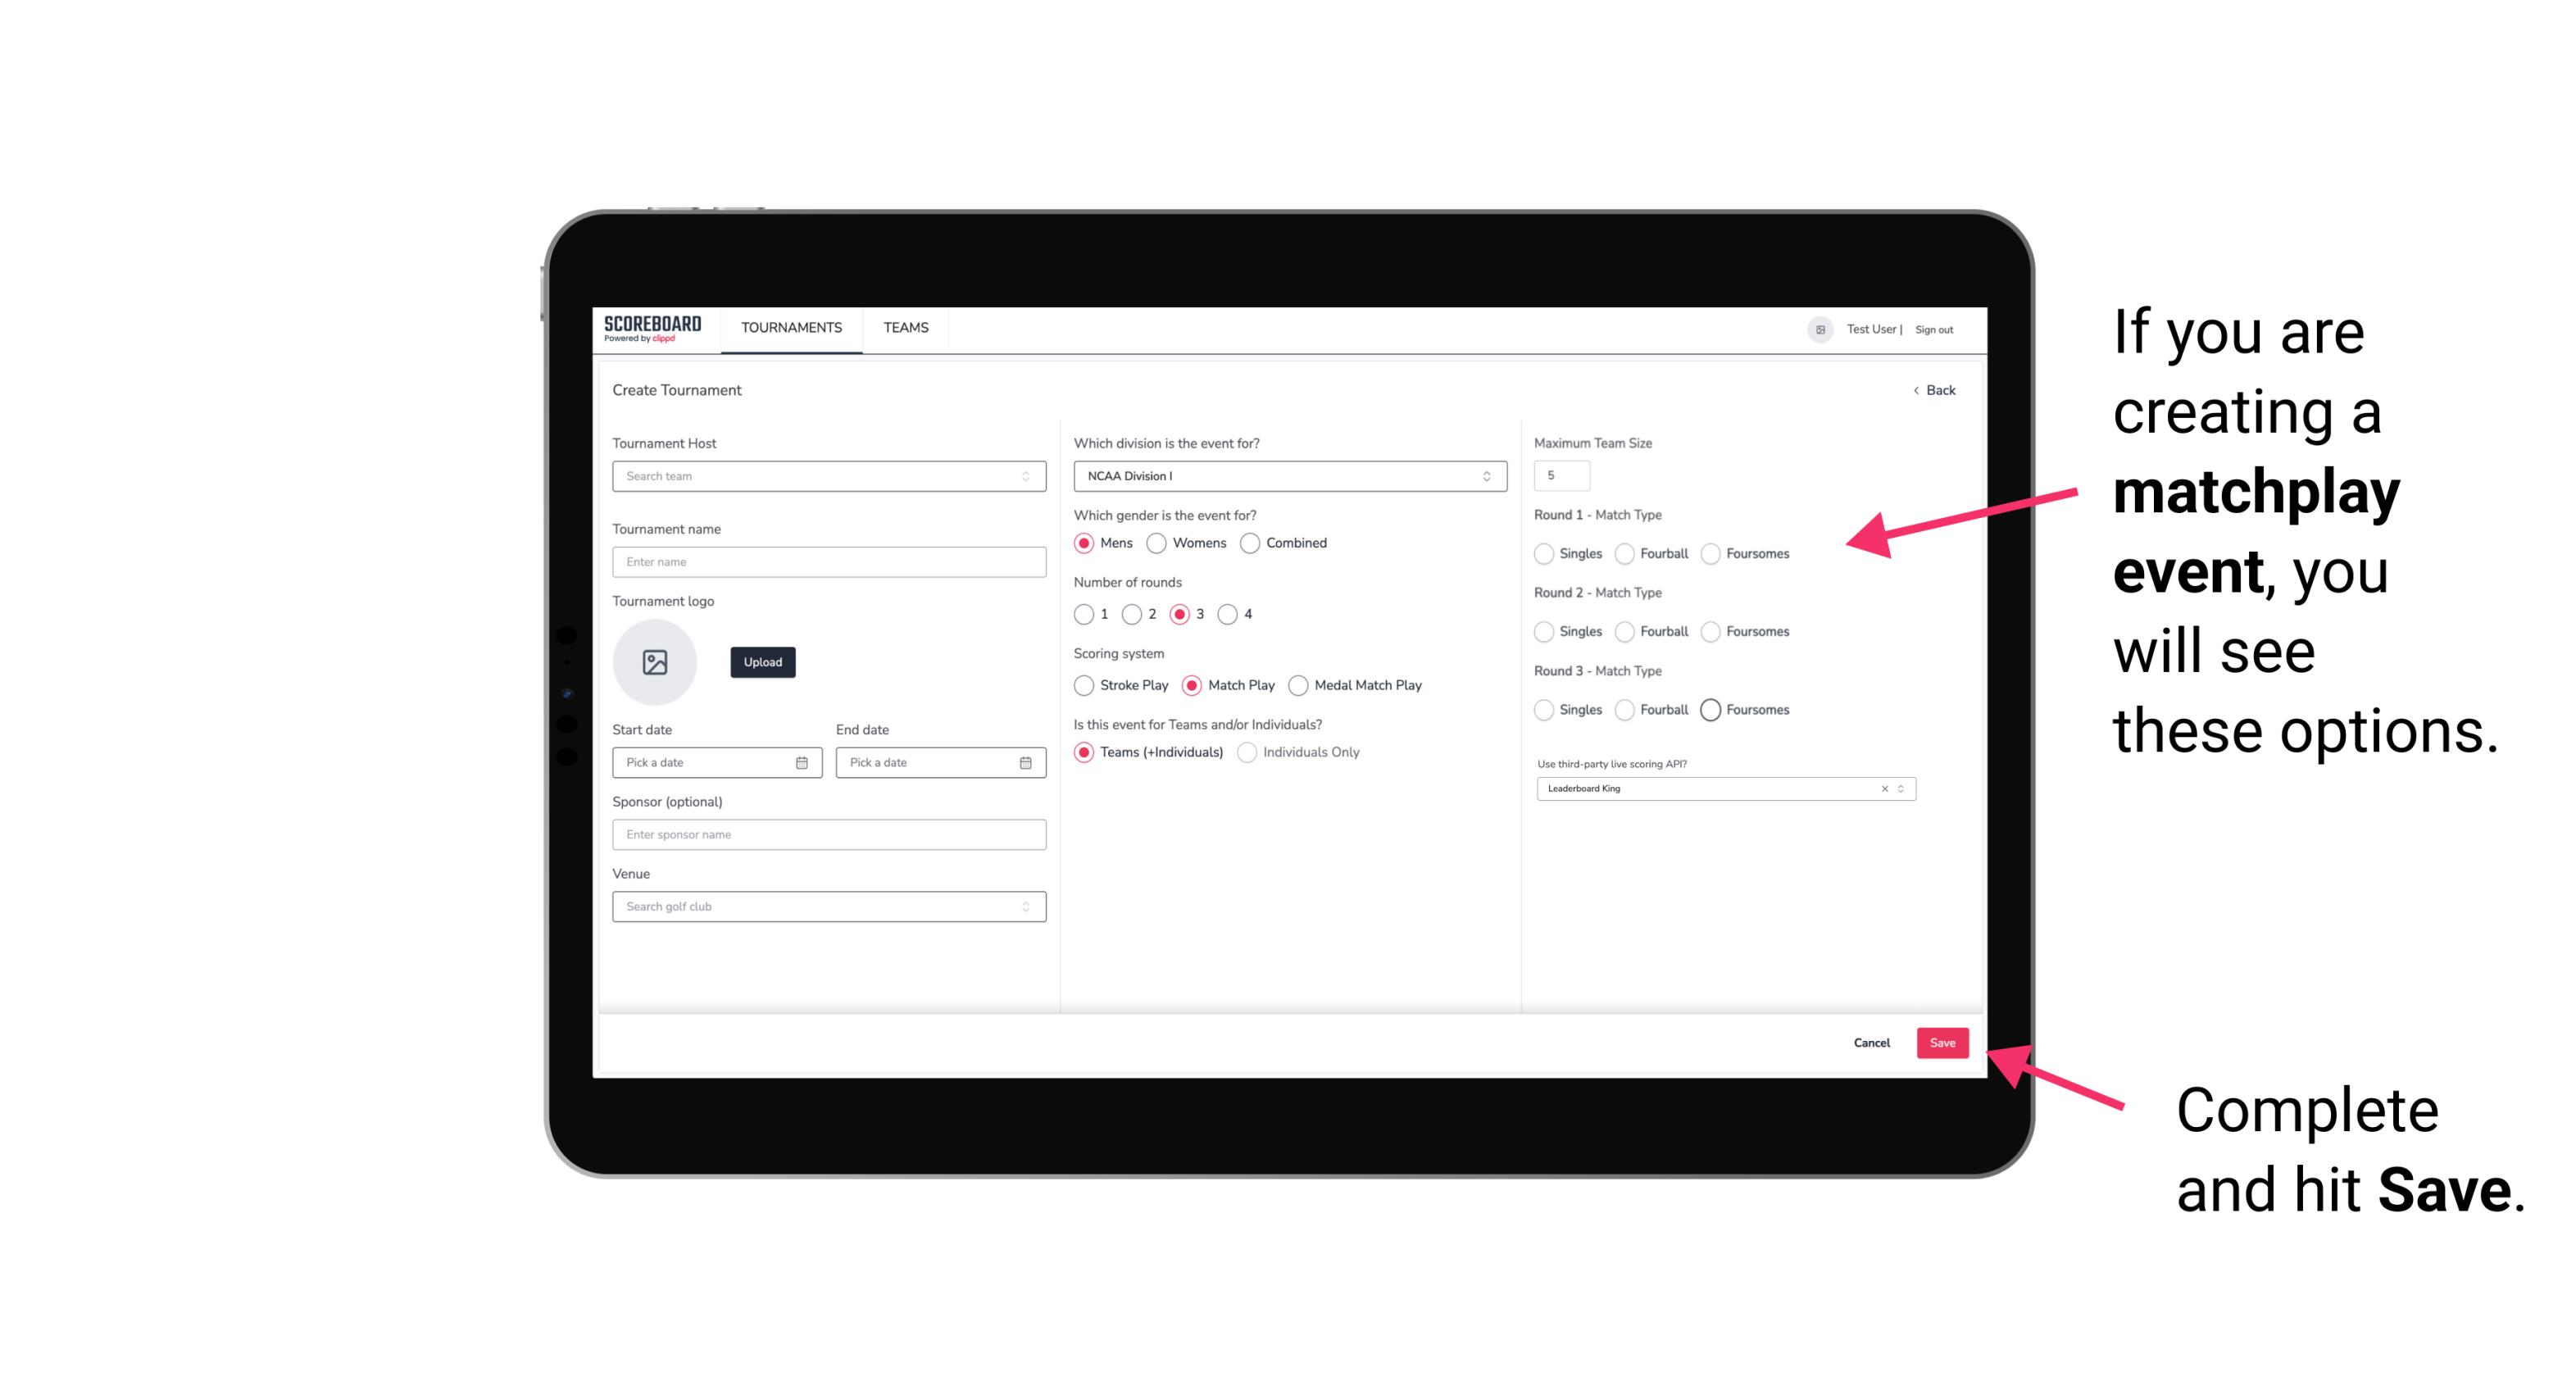The image size is (2576, 1386).
Task: Switch to the TOURNAMENTS tab
Action: (790, 328)
